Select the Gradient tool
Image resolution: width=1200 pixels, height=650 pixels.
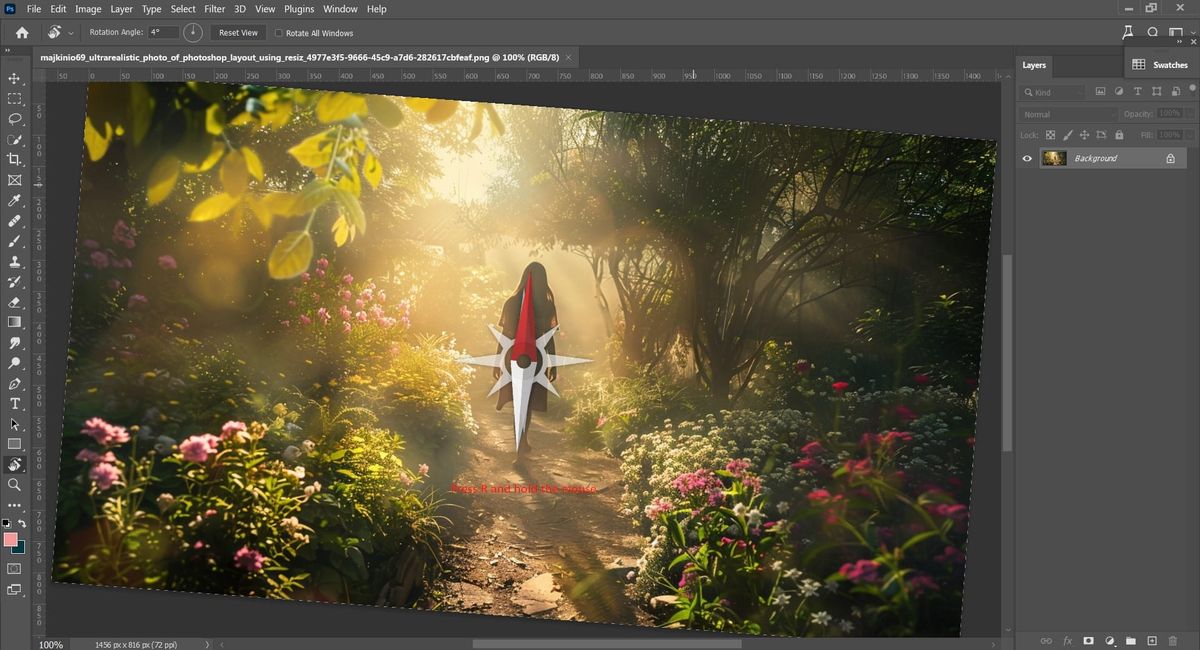[x=14, y=322]
